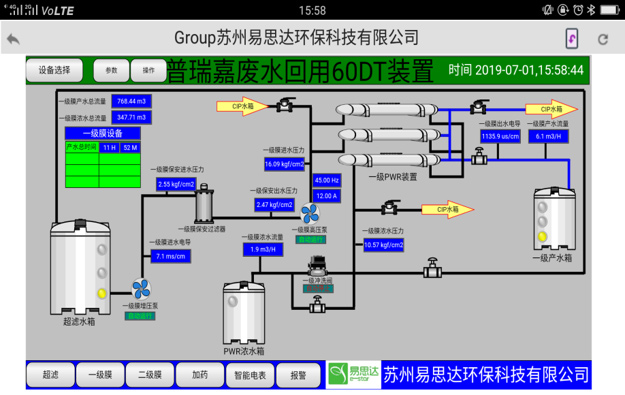Open the 参数 parameters button
625x395 pixels.
pos(111,70)
